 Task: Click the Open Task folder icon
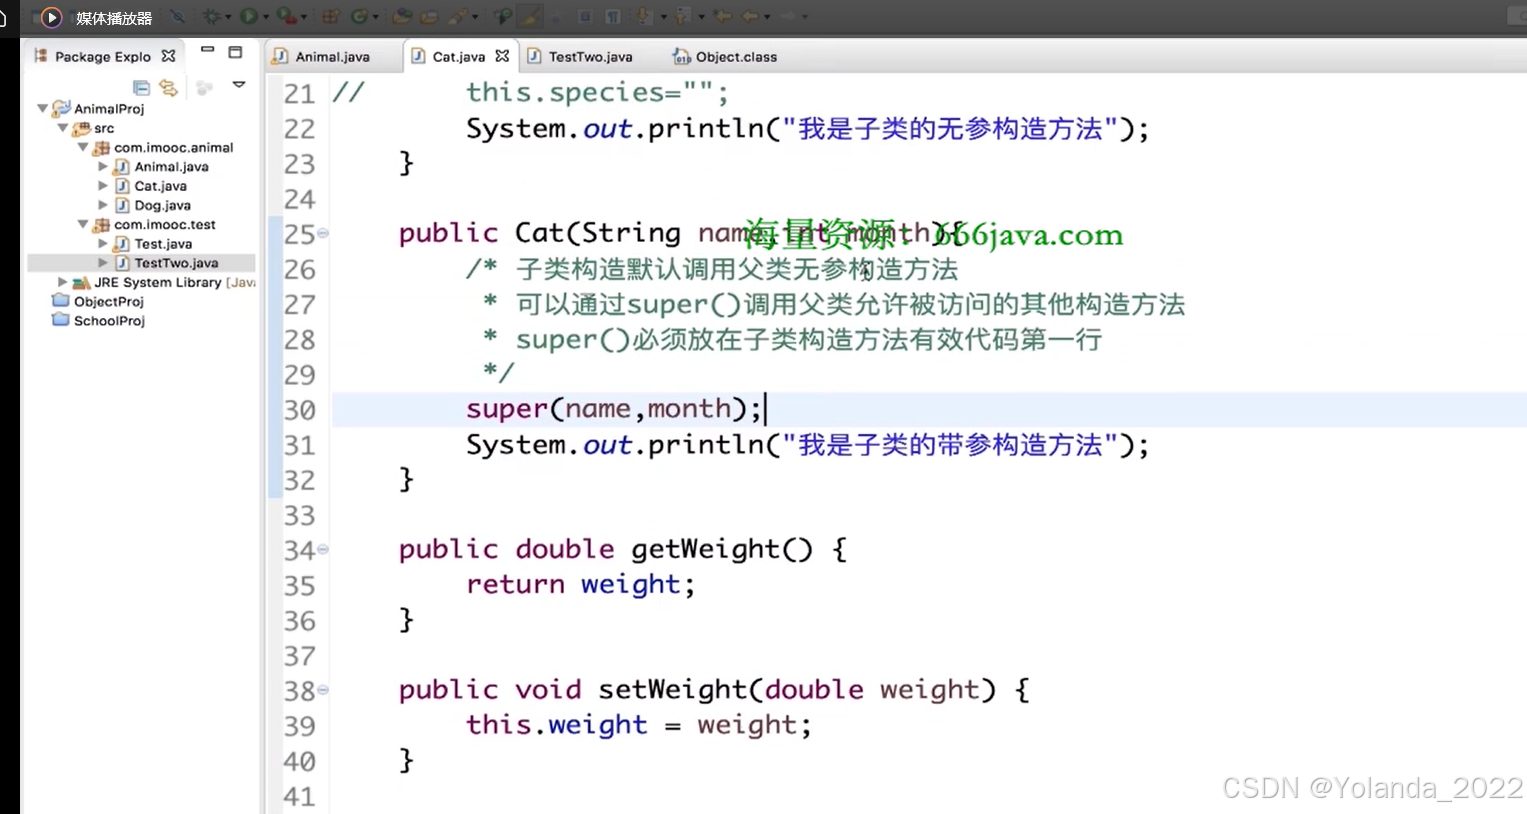pos(429,17)
